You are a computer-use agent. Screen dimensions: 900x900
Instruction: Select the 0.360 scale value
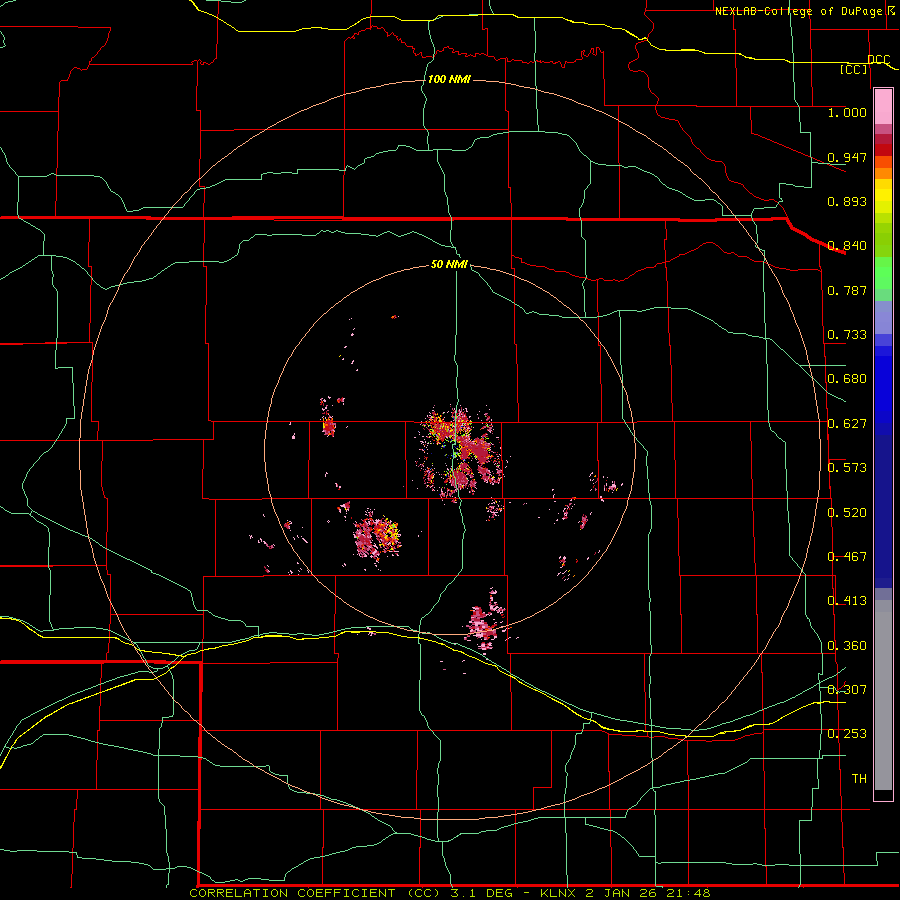click(x=847, y=646)
